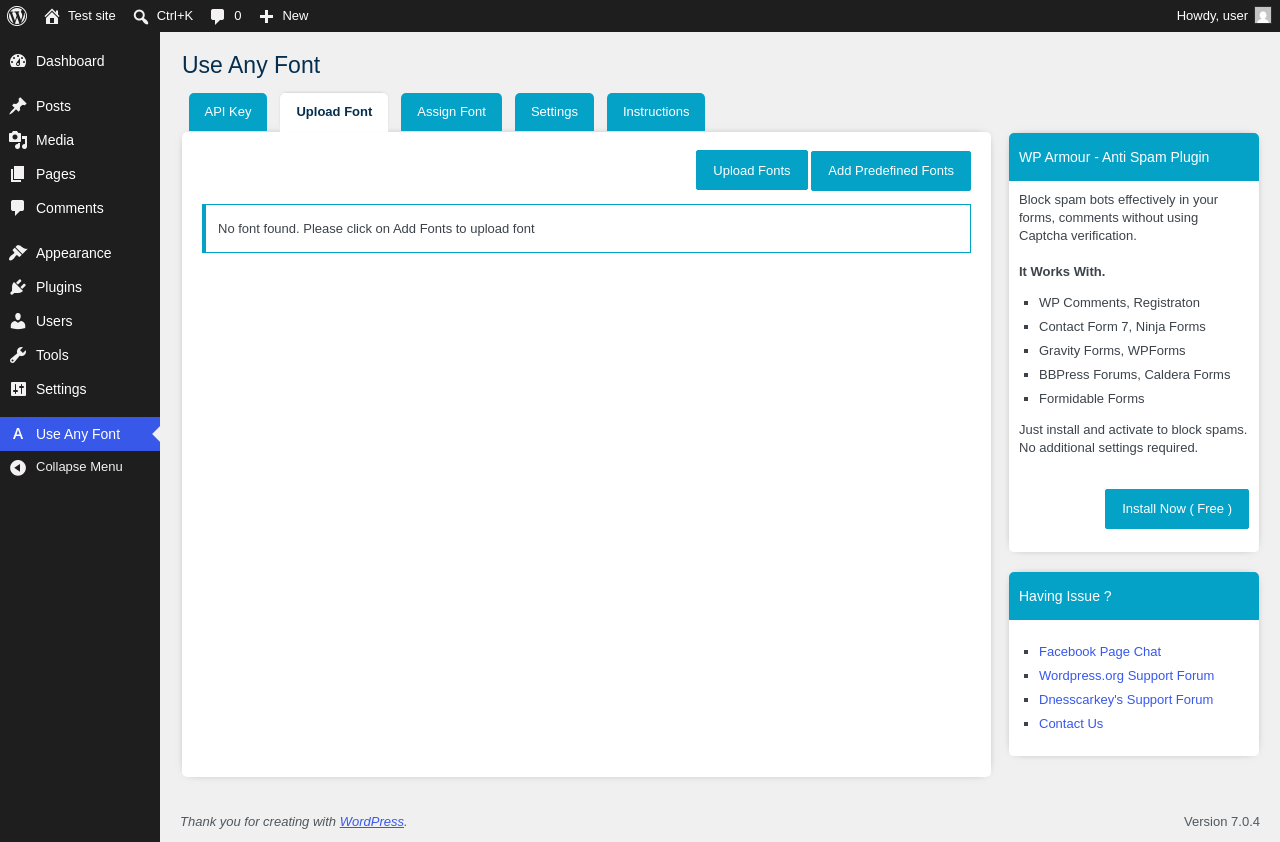Open search via magnifier icon
1280x842 pixels.
141,16
